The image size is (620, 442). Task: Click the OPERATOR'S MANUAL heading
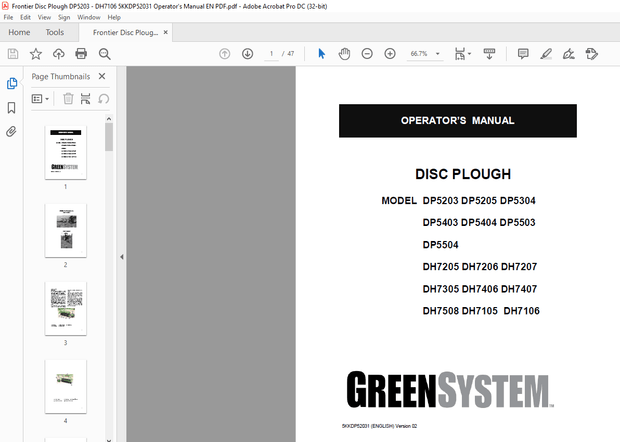[457, 121]
